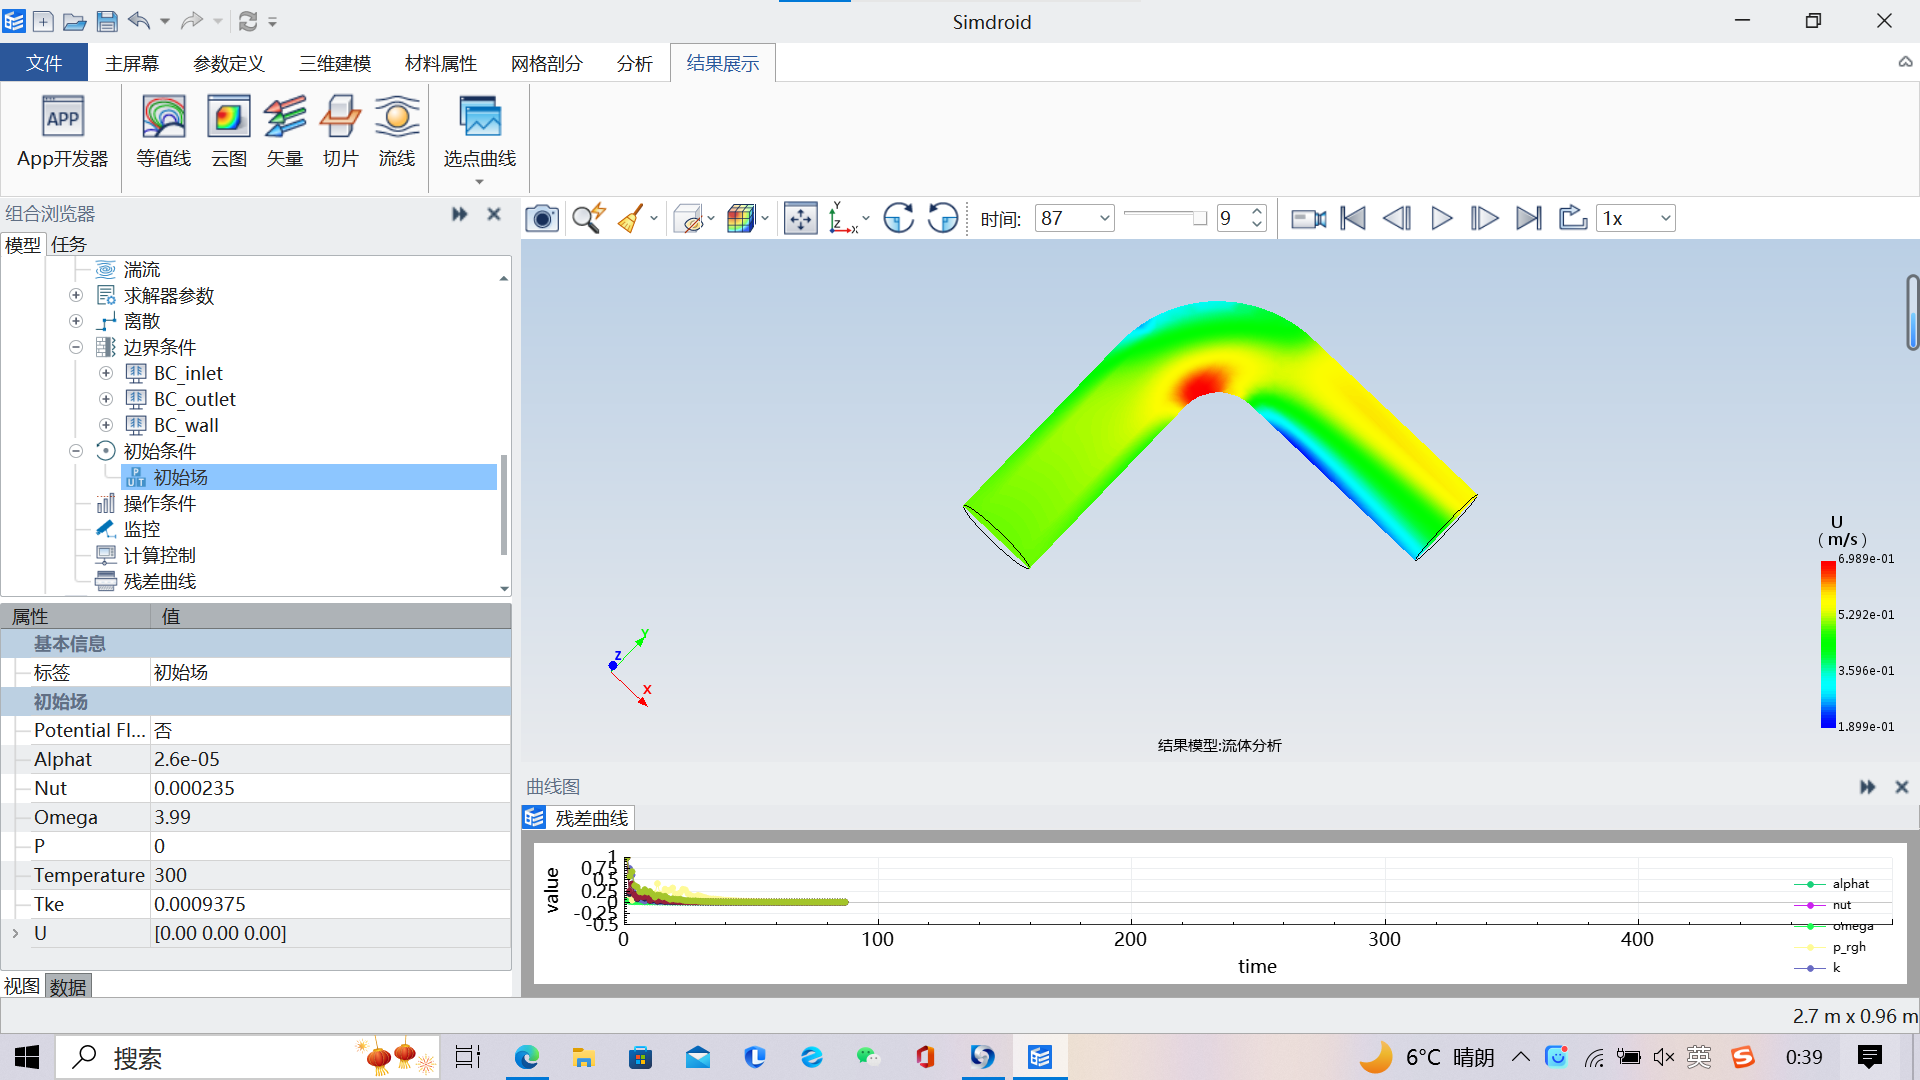The image size is (1920, 1080).
Task: Open the App开发器 tool
Action: (62, 132)
